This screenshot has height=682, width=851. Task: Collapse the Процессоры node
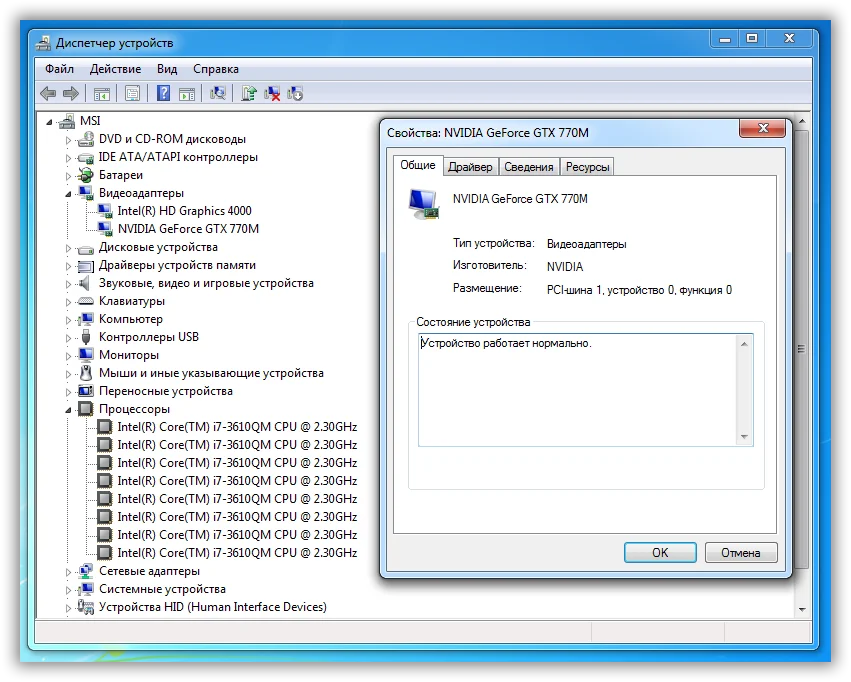click(68, 410)
